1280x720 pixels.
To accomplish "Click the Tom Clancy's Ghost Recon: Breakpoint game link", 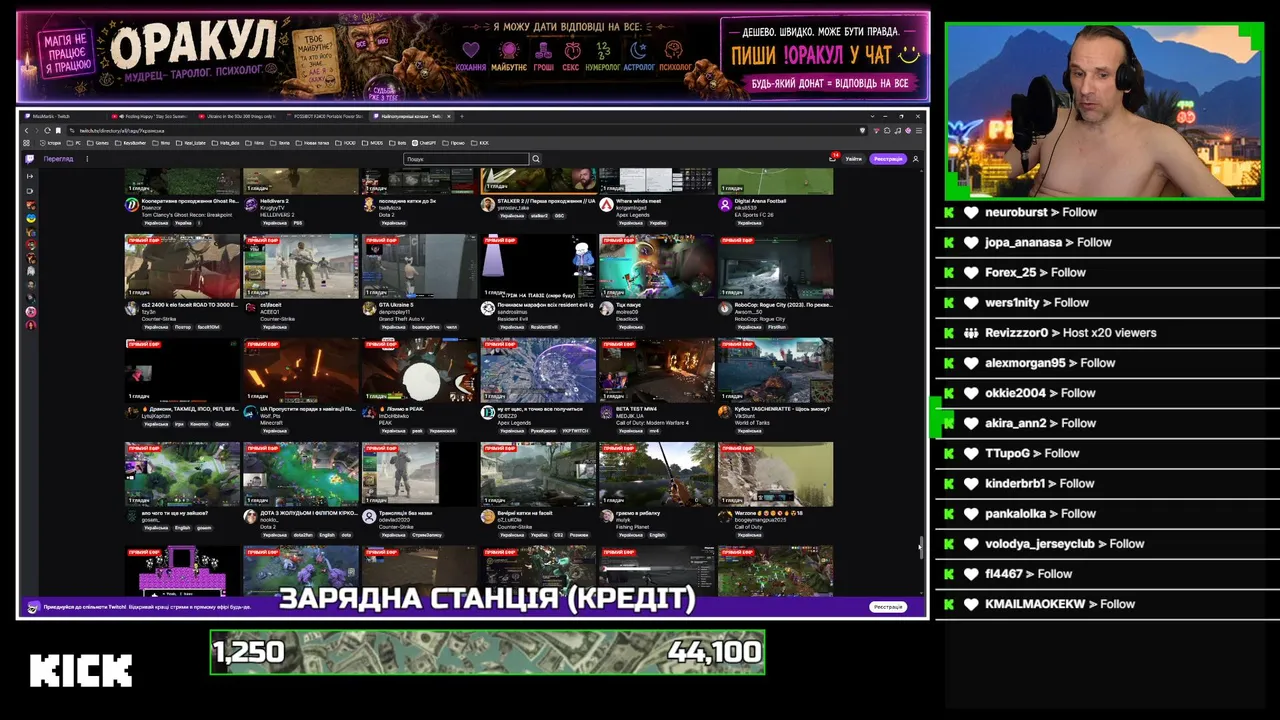I will click(x=186, y=215).
